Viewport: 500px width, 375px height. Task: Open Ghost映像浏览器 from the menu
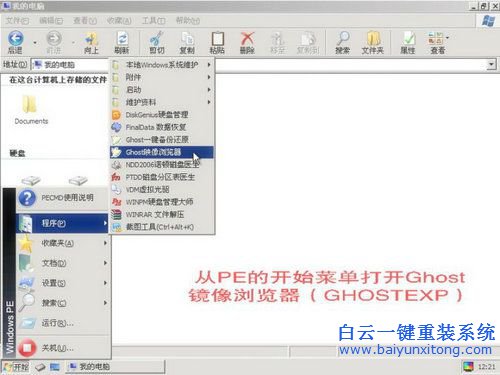click(162, 152)
